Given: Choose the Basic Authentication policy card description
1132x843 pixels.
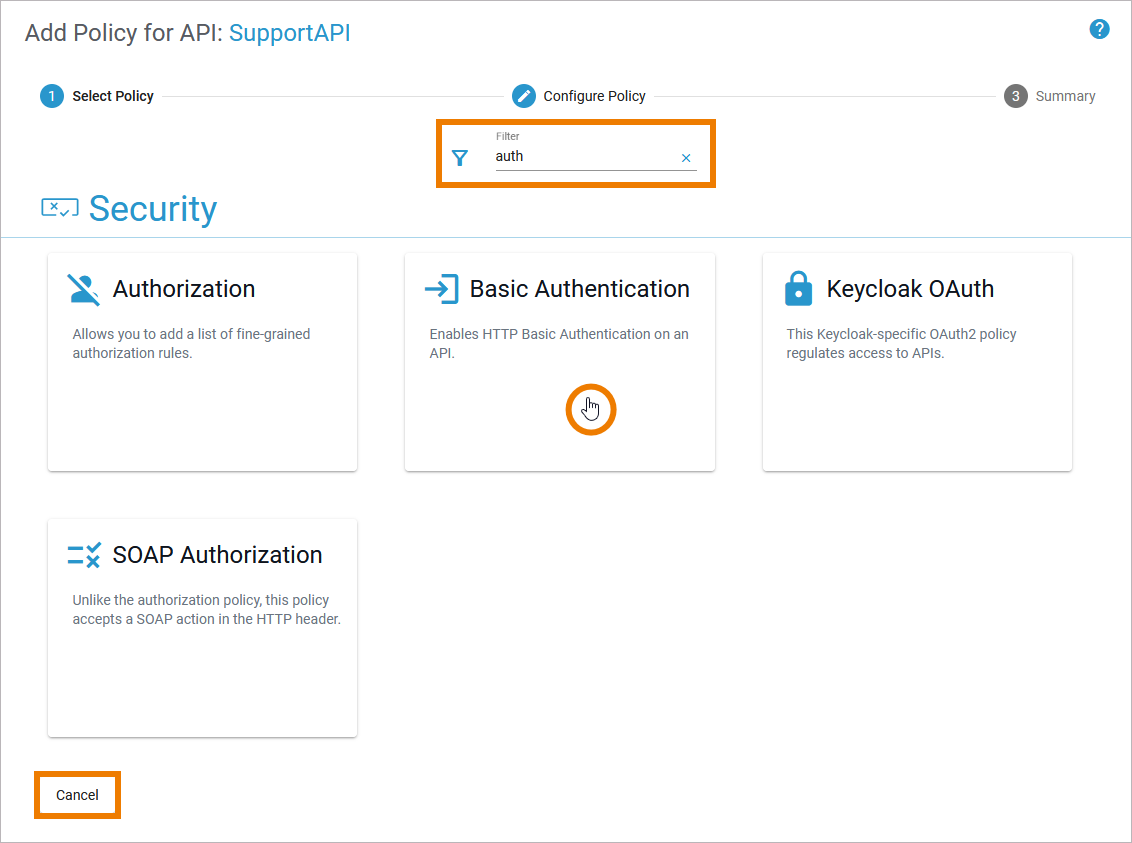Looking at the screenshot, I should [558, 343].
